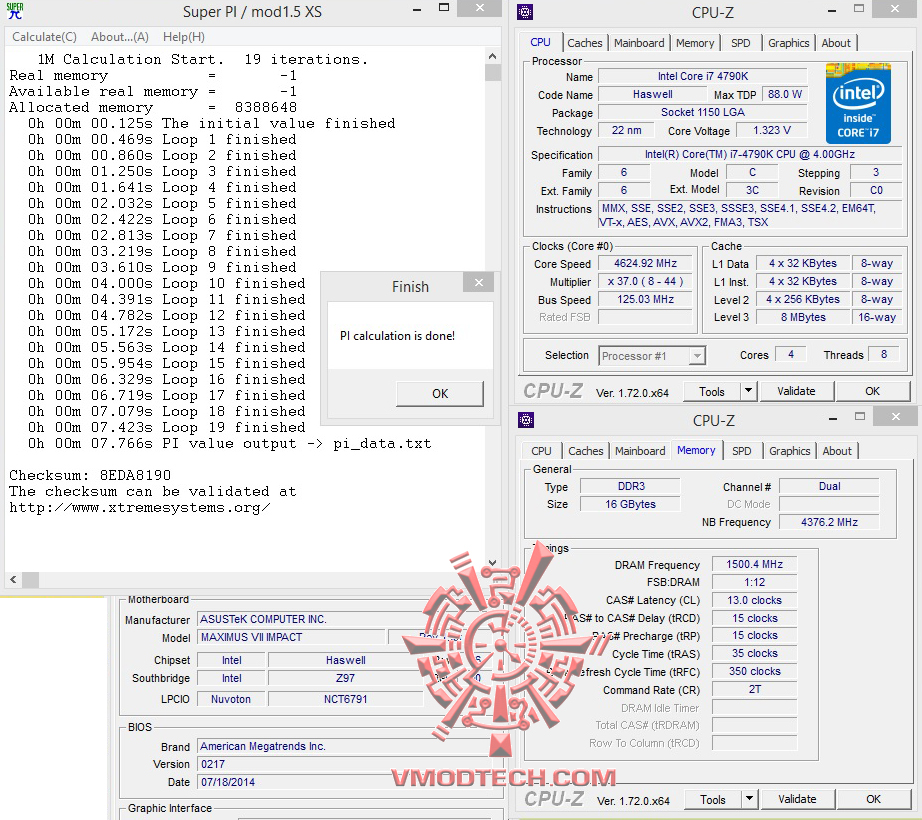The height and width of the screenshot is (820, 922).
Task: Open SPD tab in bottom CPU-Z window
Action: [741, 451]
